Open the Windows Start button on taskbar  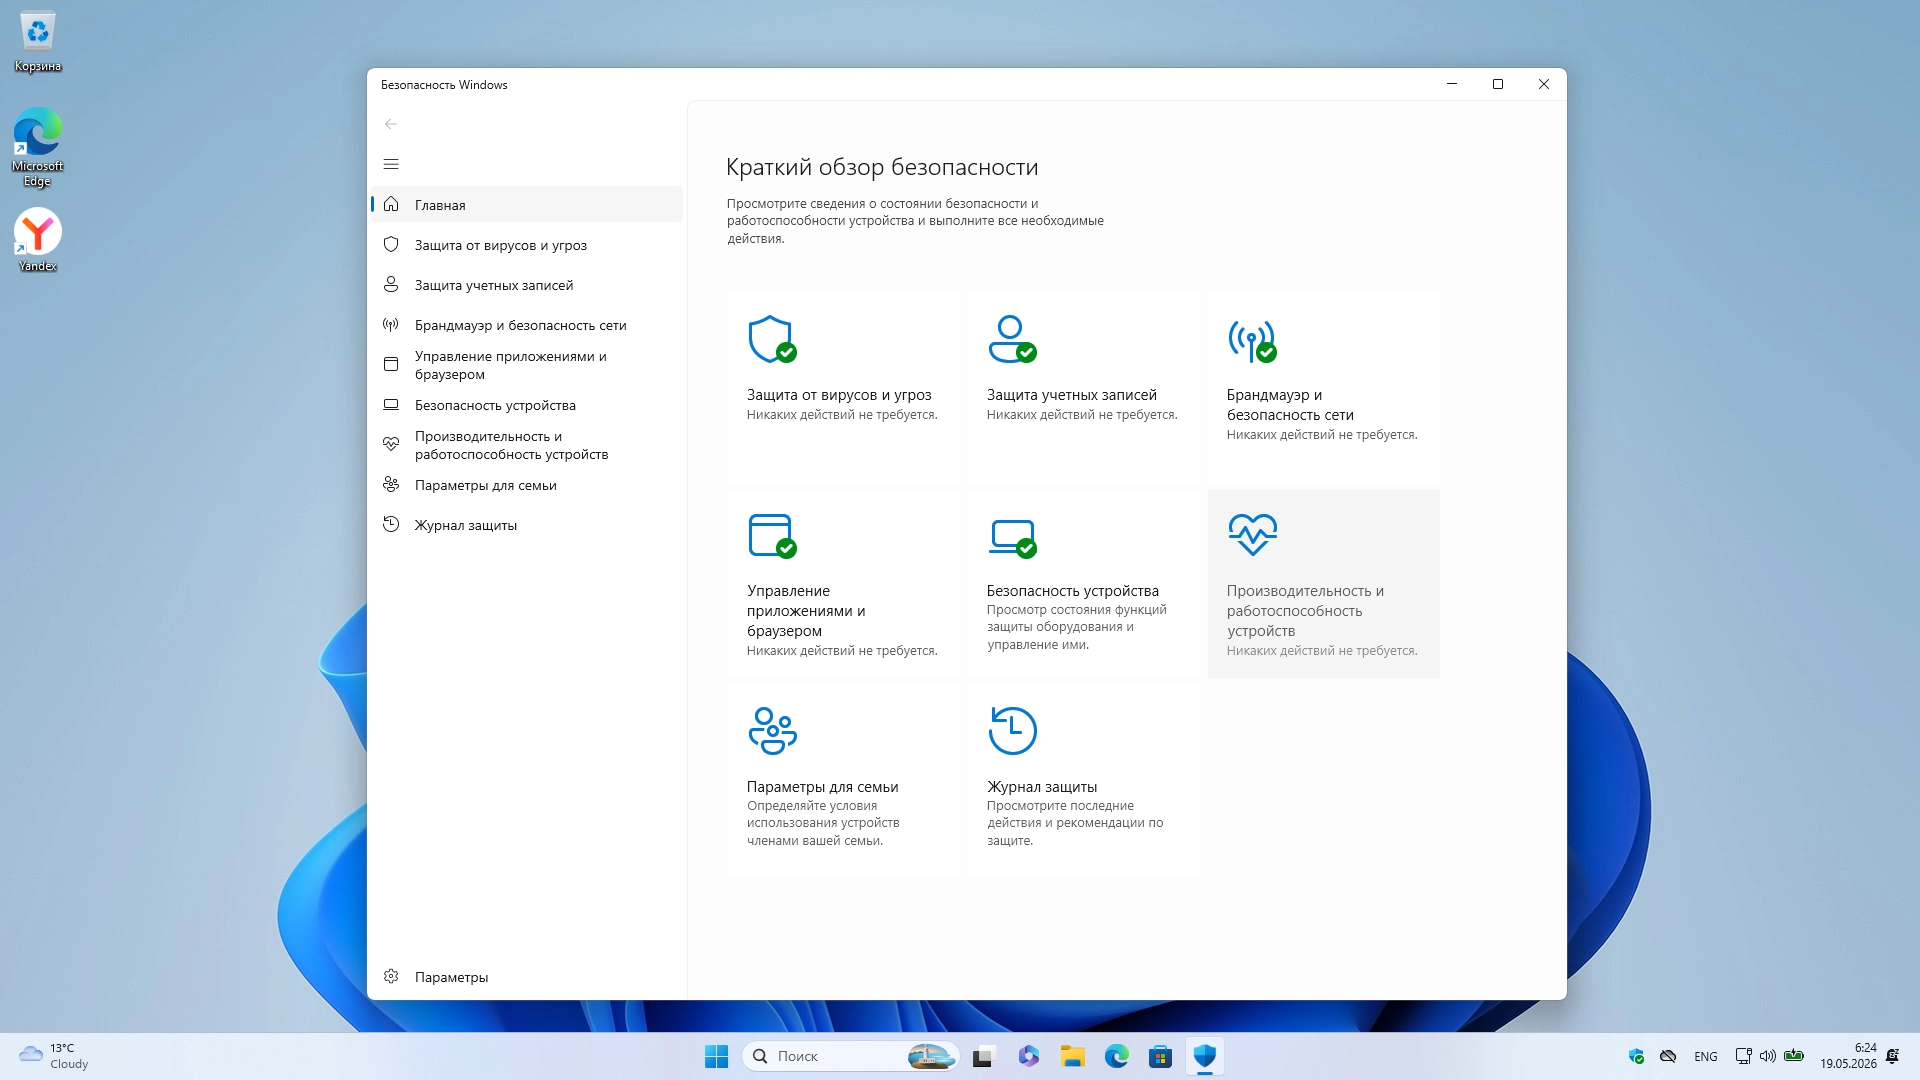pyautogui.click(x=716, y=1056)
